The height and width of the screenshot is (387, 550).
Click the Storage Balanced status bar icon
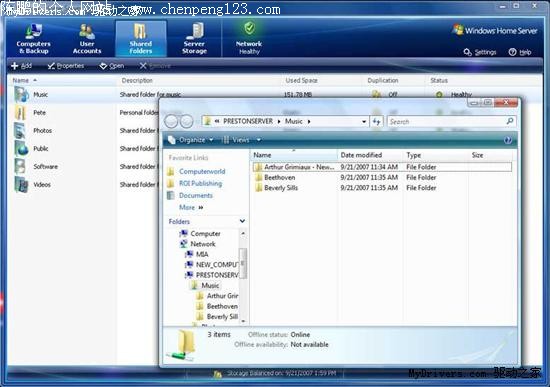(x=217, y=374)
